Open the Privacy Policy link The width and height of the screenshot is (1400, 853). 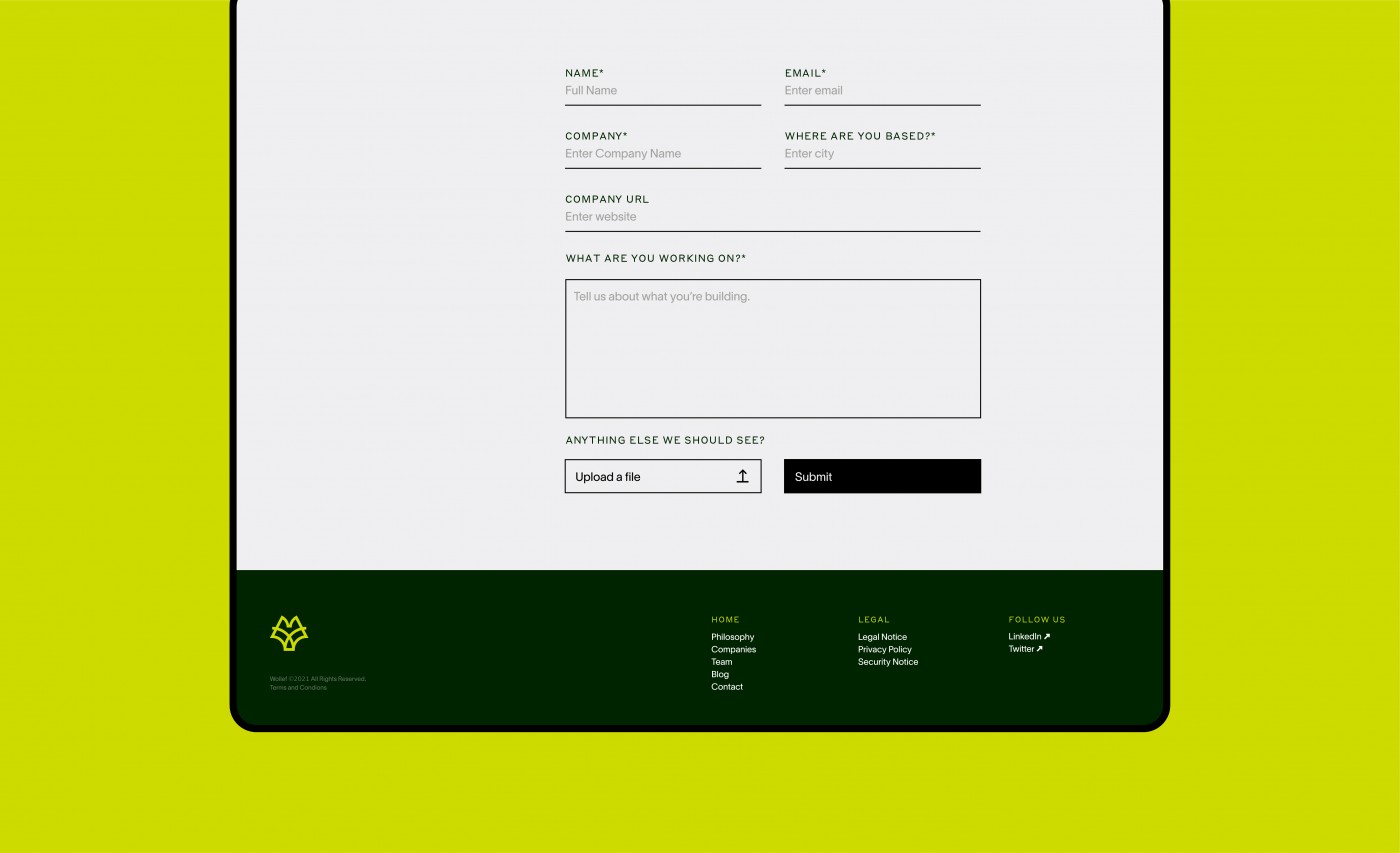click(x=884, y=650)
